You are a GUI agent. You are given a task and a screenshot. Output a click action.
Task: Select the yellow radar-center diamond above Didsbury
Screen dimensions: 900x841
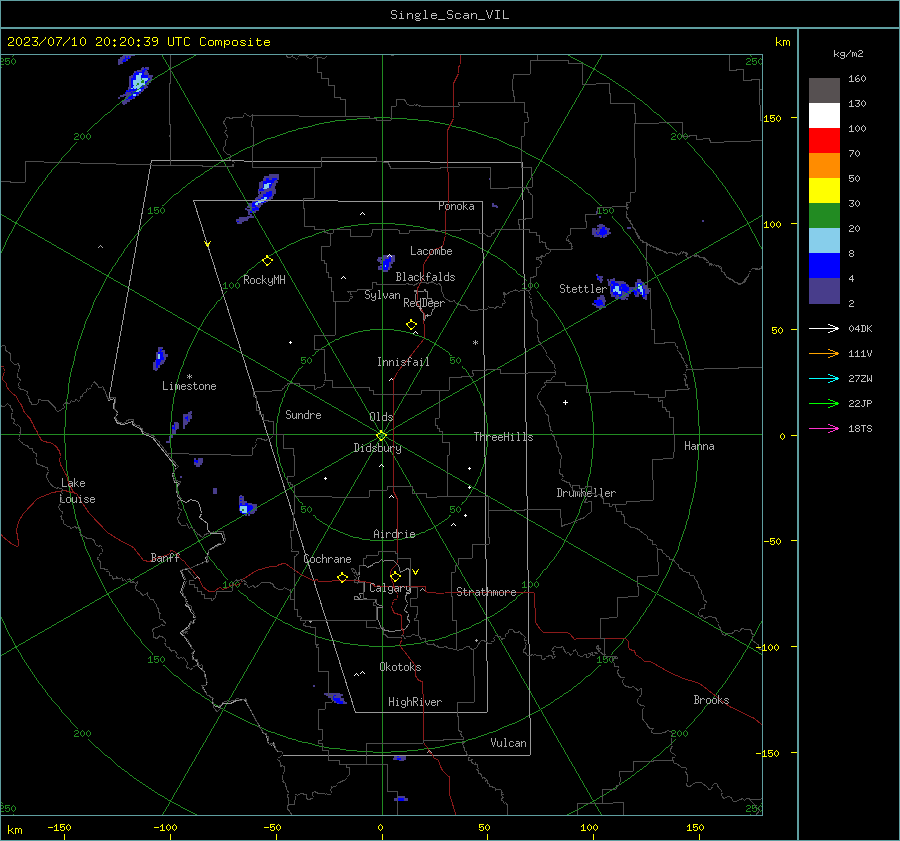(x=382, y=435)
